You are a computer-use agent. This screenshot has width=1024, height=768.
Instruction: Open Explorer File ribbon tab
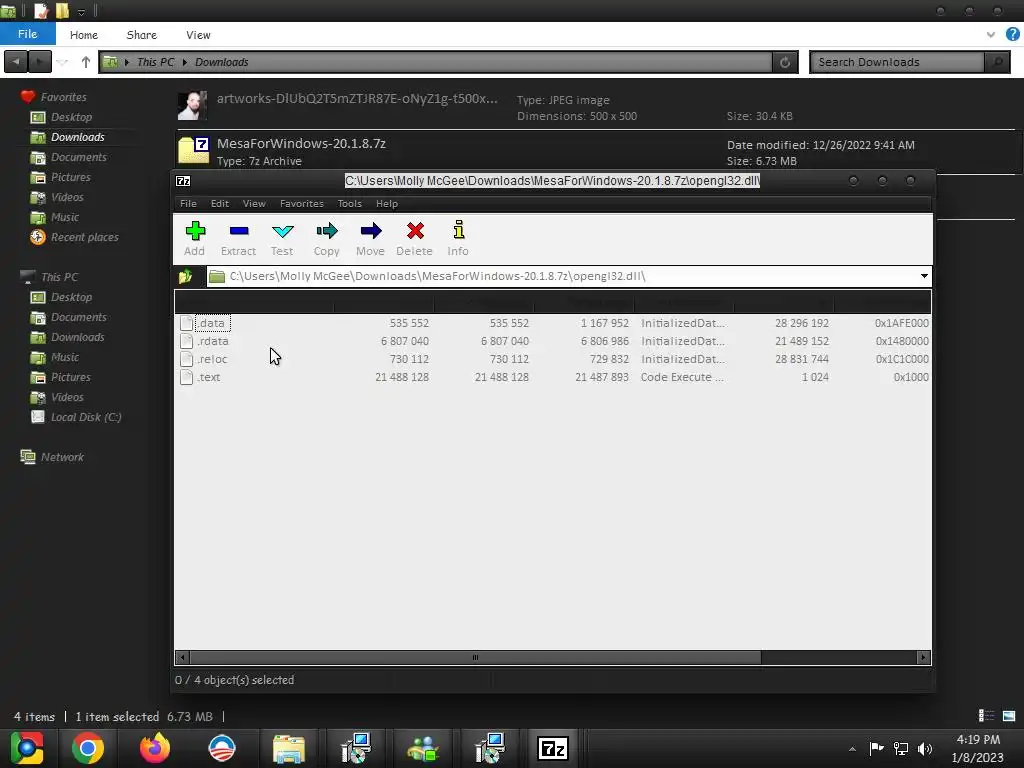(27, 34)
